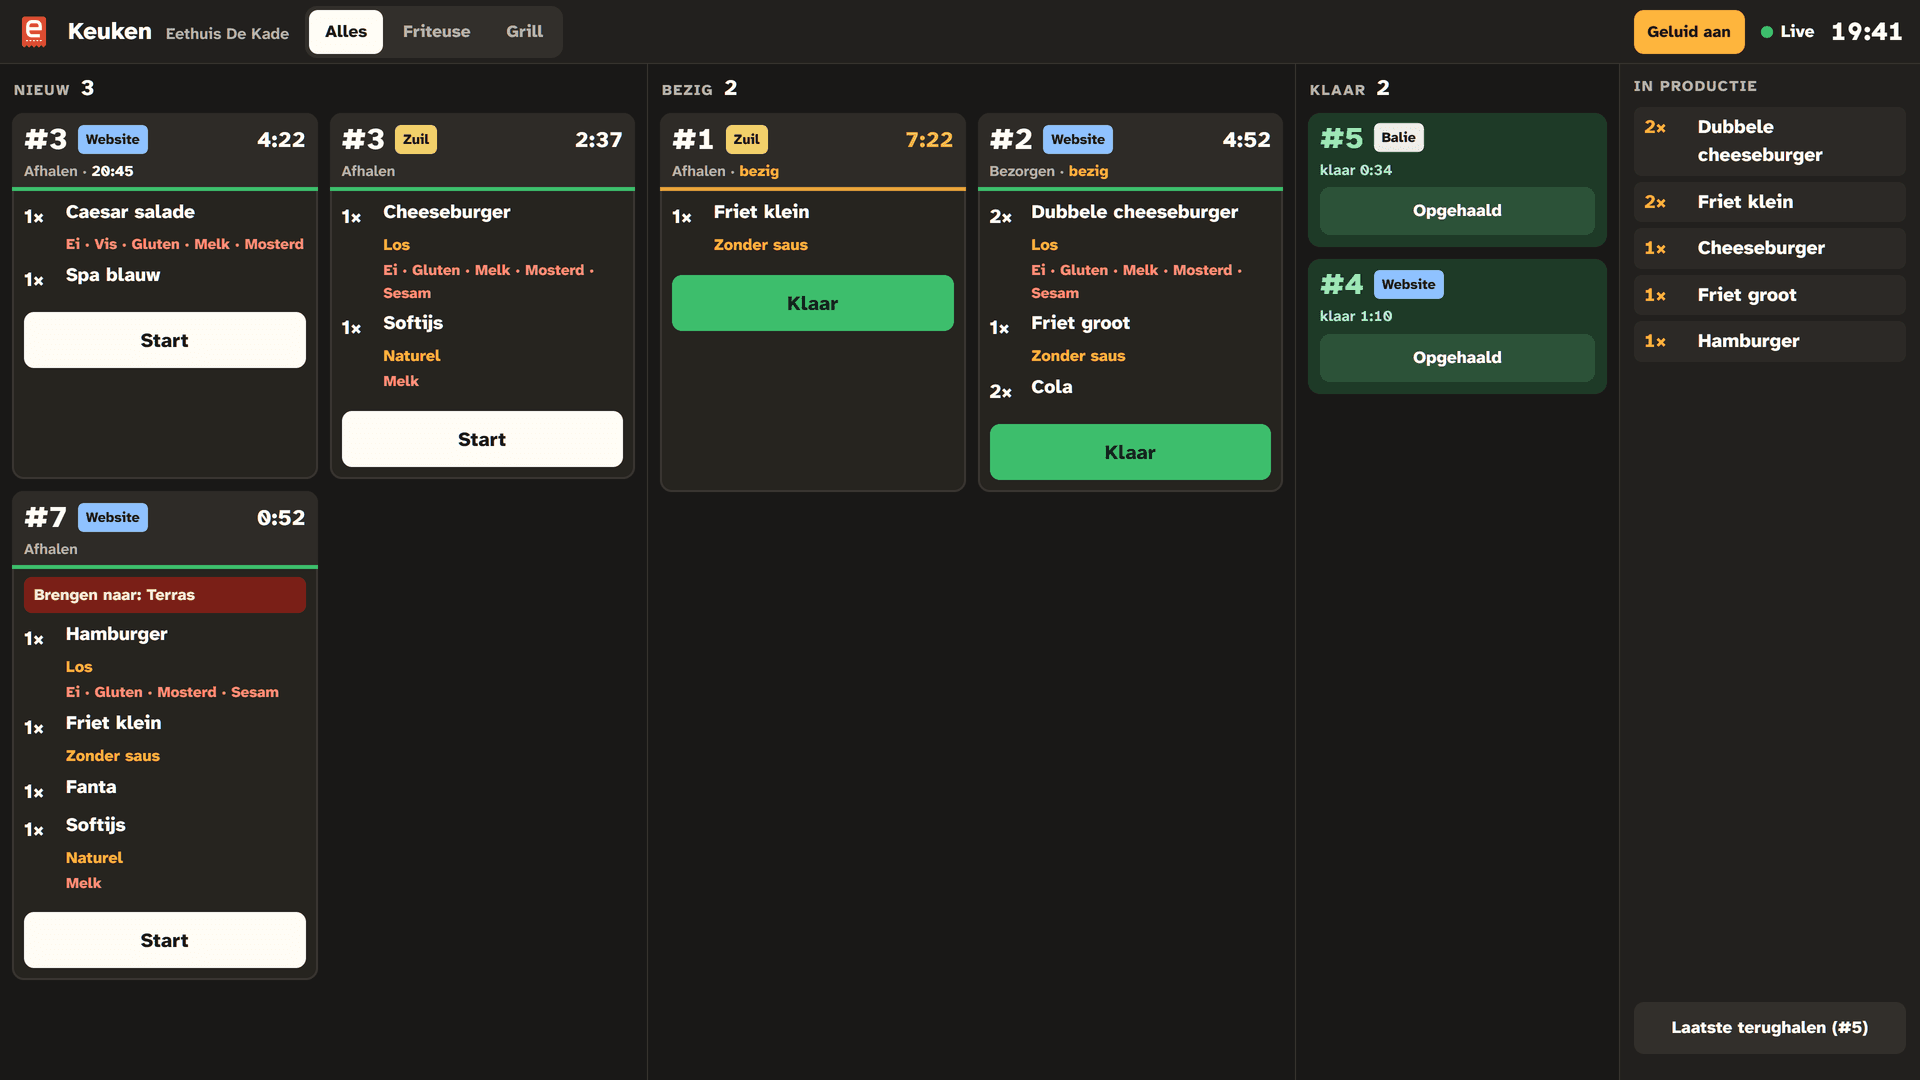
Task: Click Dubbele cheeseburger in In Productie list
Action: pyautogui.click(x=1770, y=141)
